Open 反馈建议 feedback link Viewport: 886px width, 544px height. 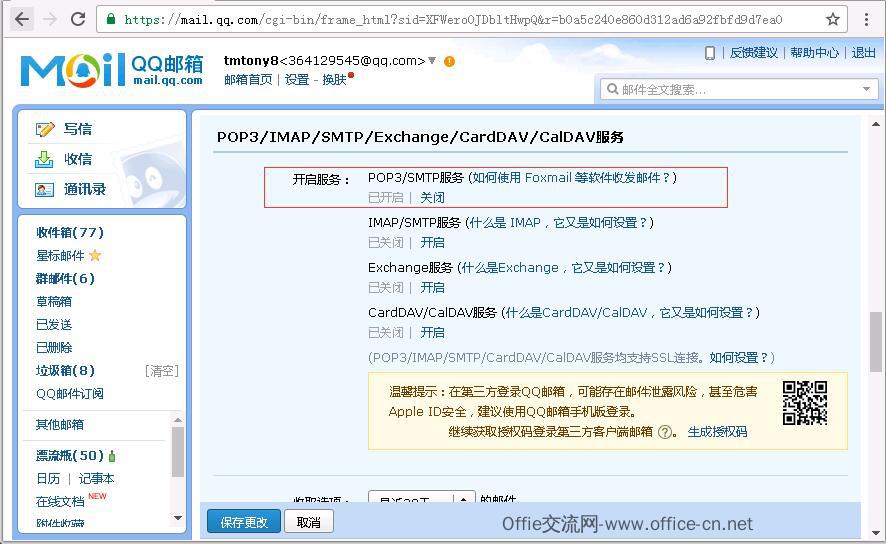753,53
